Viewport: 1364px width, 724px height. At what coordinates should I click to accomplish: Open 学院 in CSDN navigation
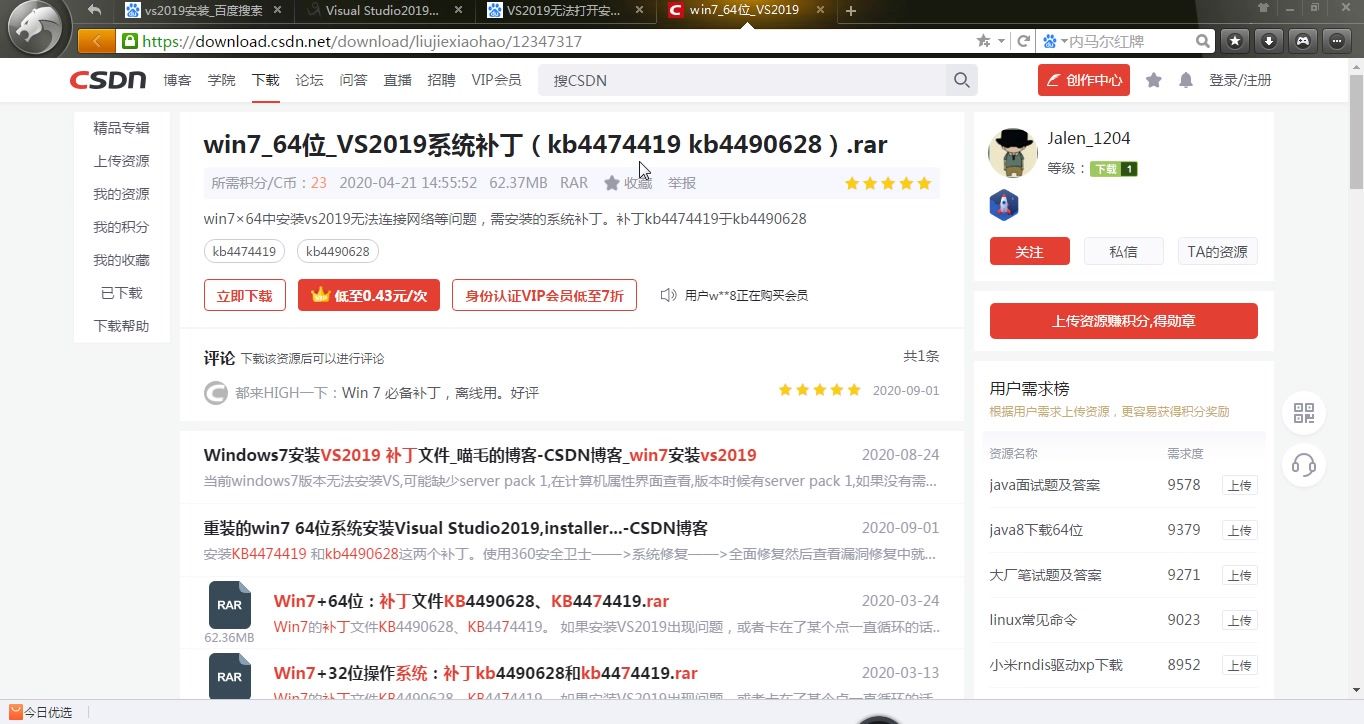[221, 80]
